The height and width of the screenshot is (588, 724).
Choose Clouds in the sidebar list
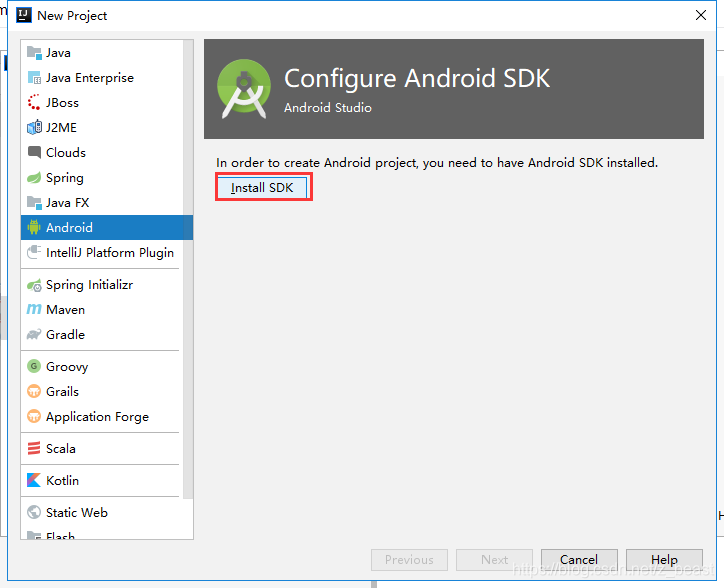(x=102, y=152)
